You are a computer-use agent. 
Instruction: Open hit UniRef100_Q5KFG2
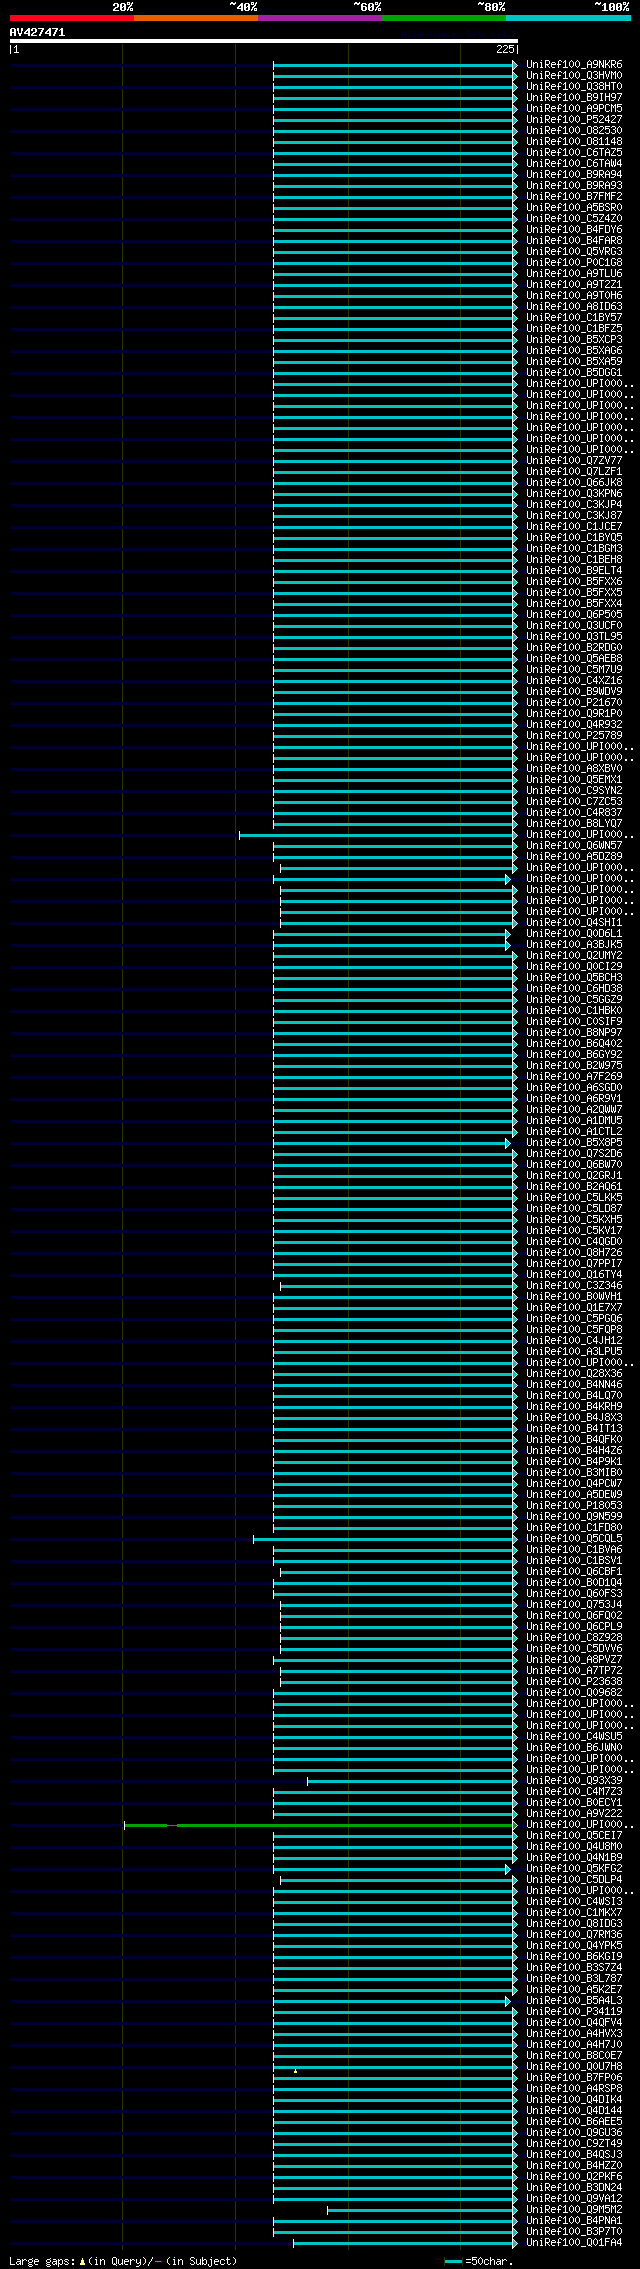point(574,1869)
